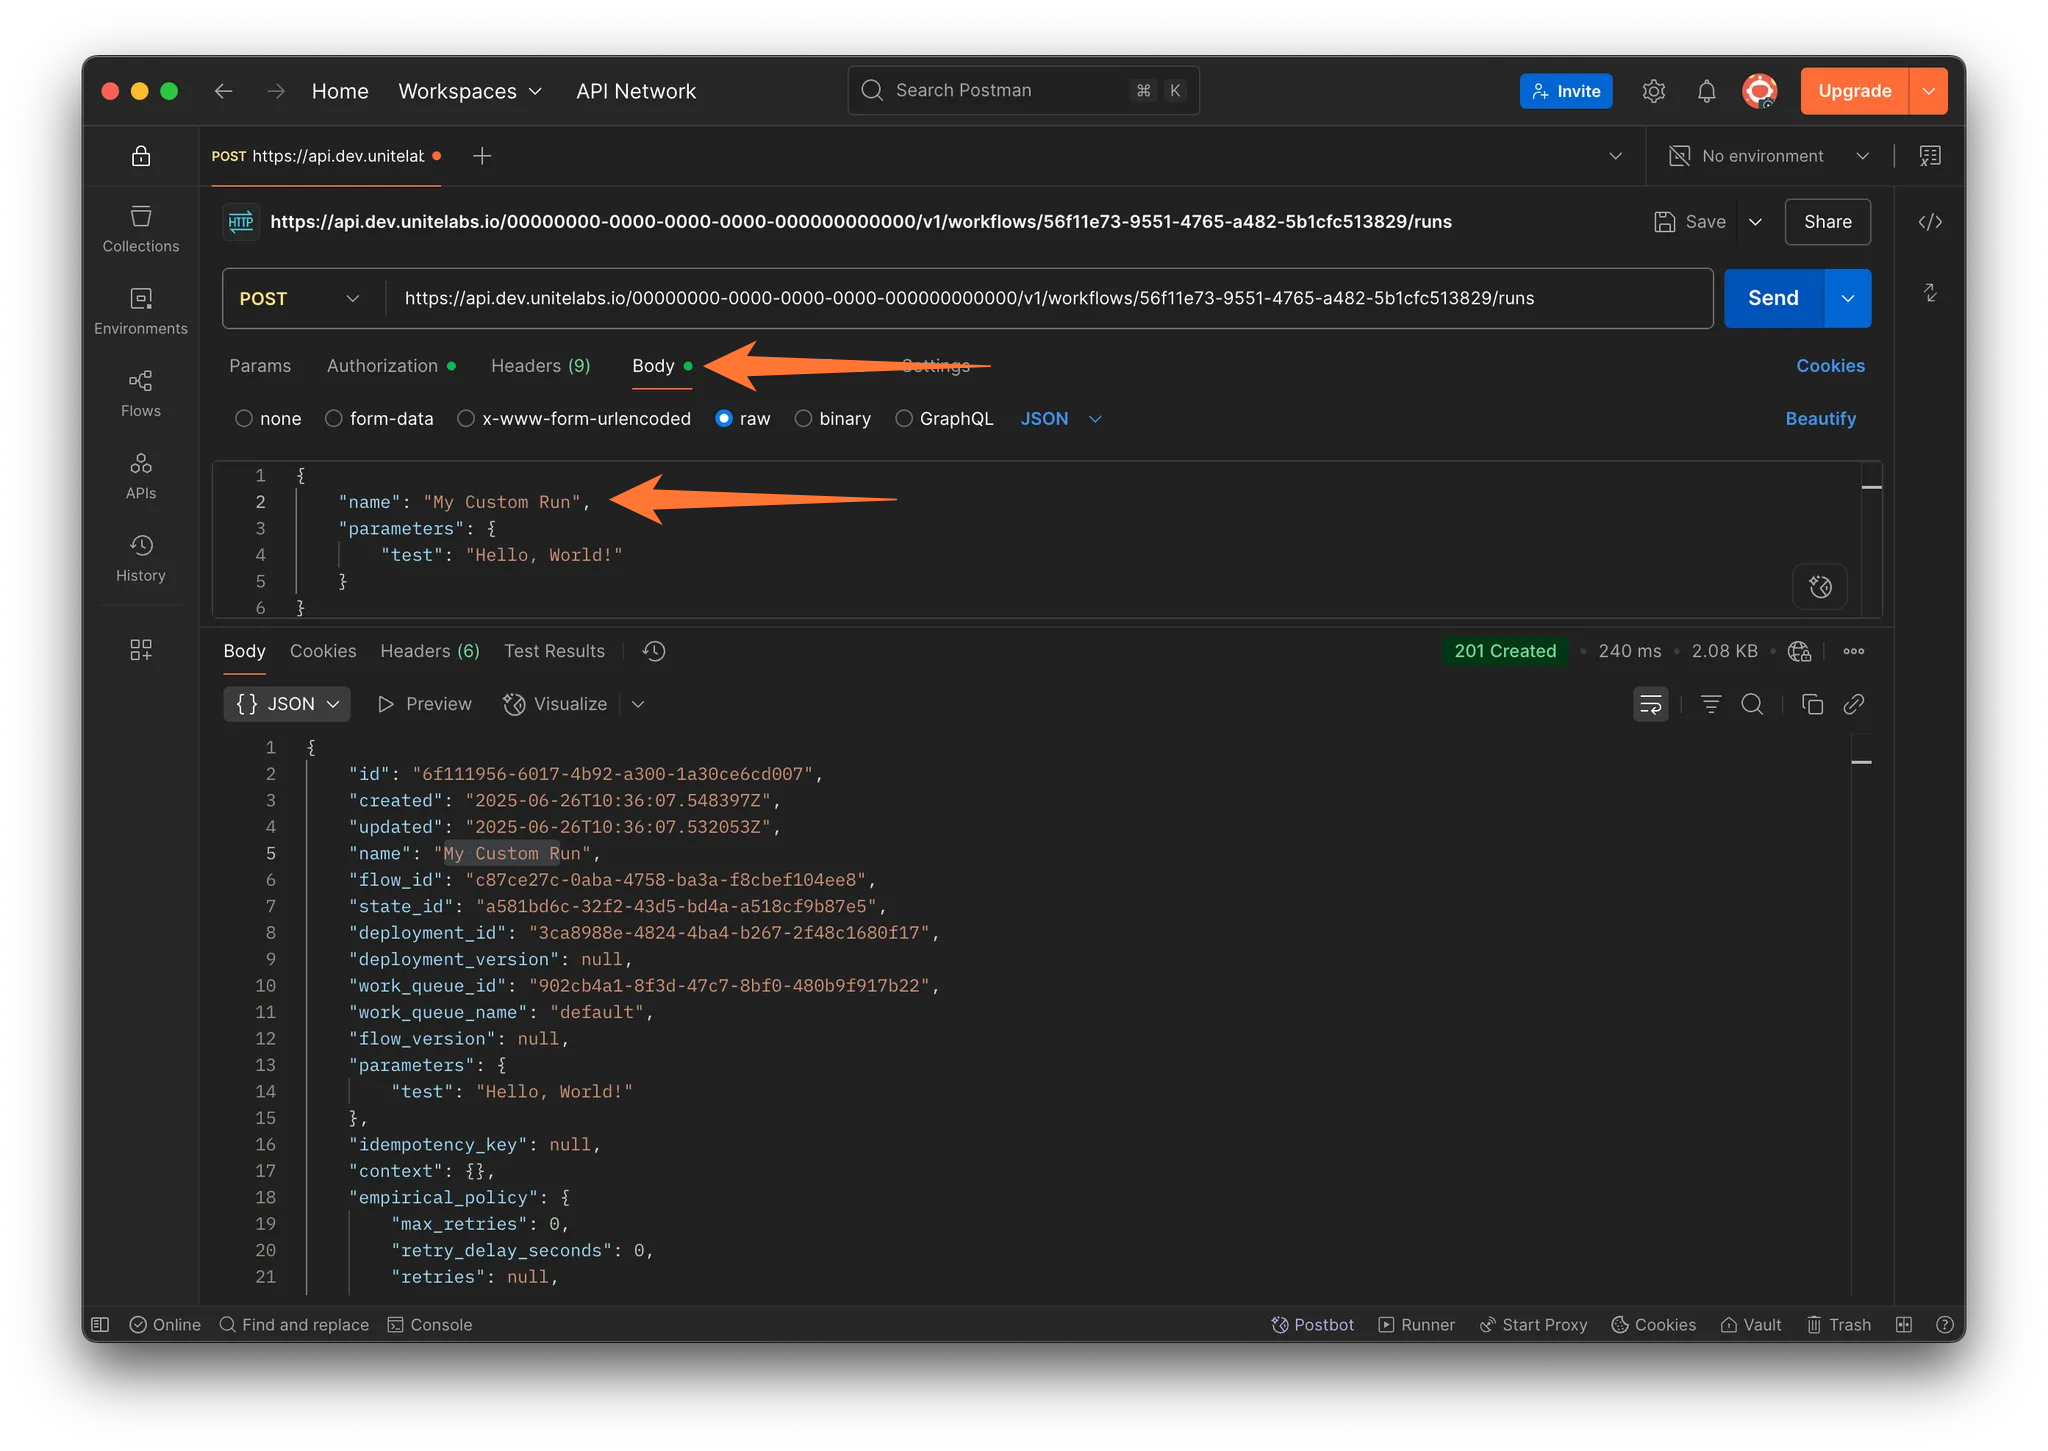Click the Upgrade button
The width and height of the screenshot is (2048, 1451).
click(1854, 91)
